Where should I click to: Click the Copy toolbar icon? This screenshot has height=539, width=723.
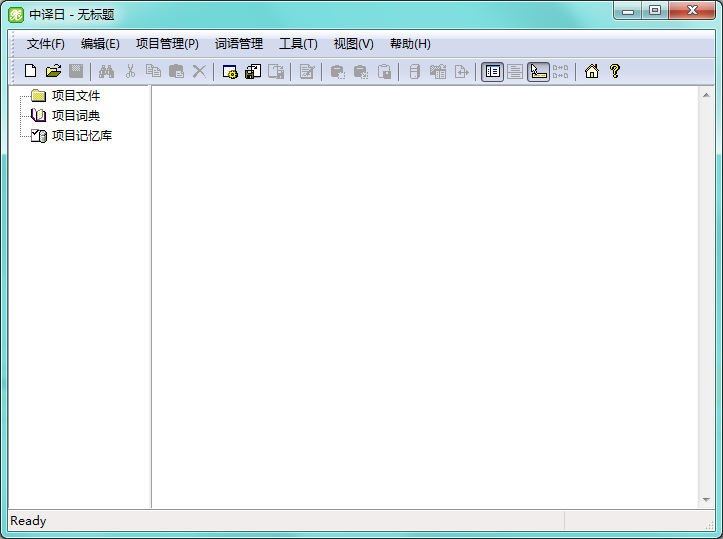[x=153, y=71]
